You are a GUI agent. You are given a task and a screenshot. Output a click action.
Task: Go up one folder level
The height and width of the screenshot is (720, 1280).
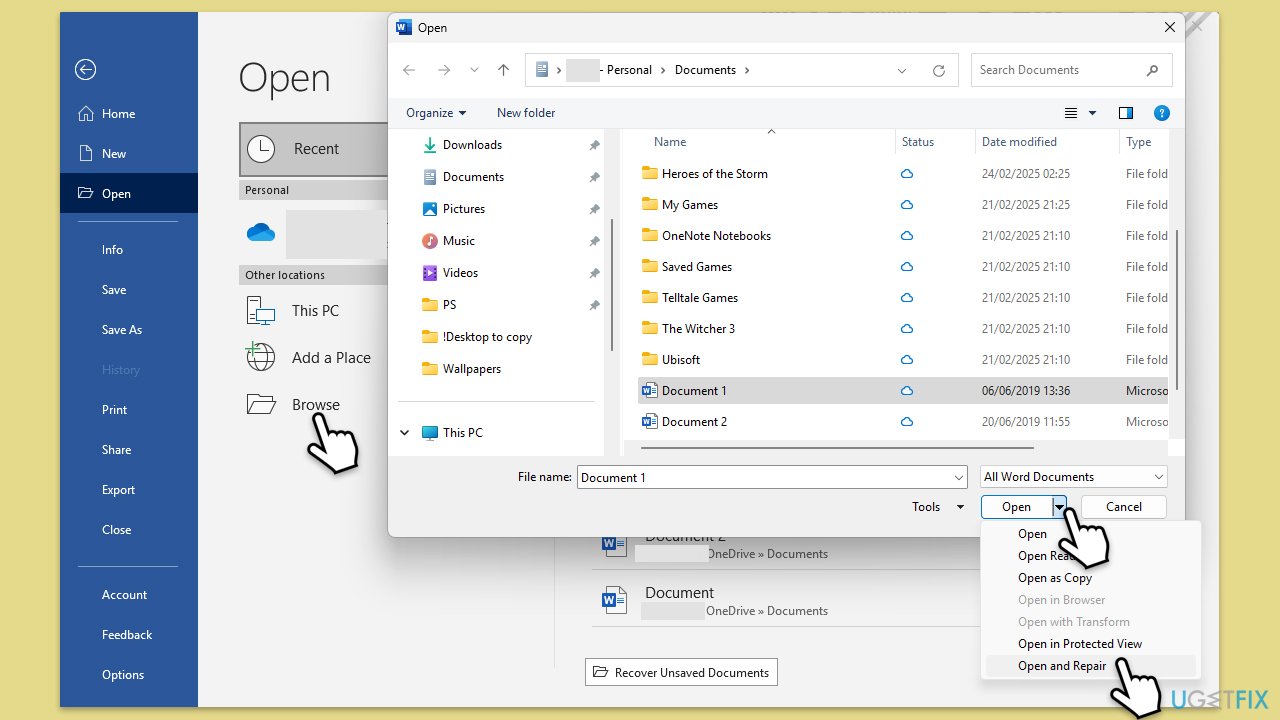503,70
